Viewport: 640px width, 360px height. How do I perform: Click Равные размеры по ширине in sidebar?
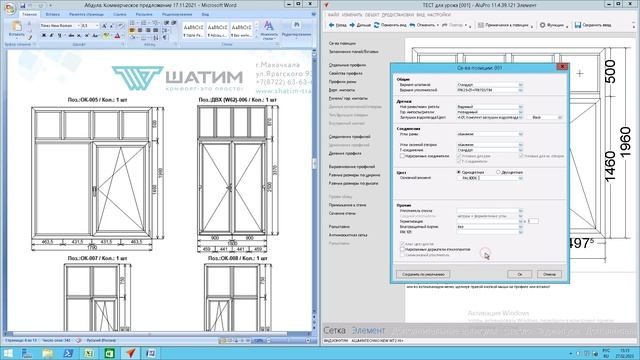tap(354, 175)
